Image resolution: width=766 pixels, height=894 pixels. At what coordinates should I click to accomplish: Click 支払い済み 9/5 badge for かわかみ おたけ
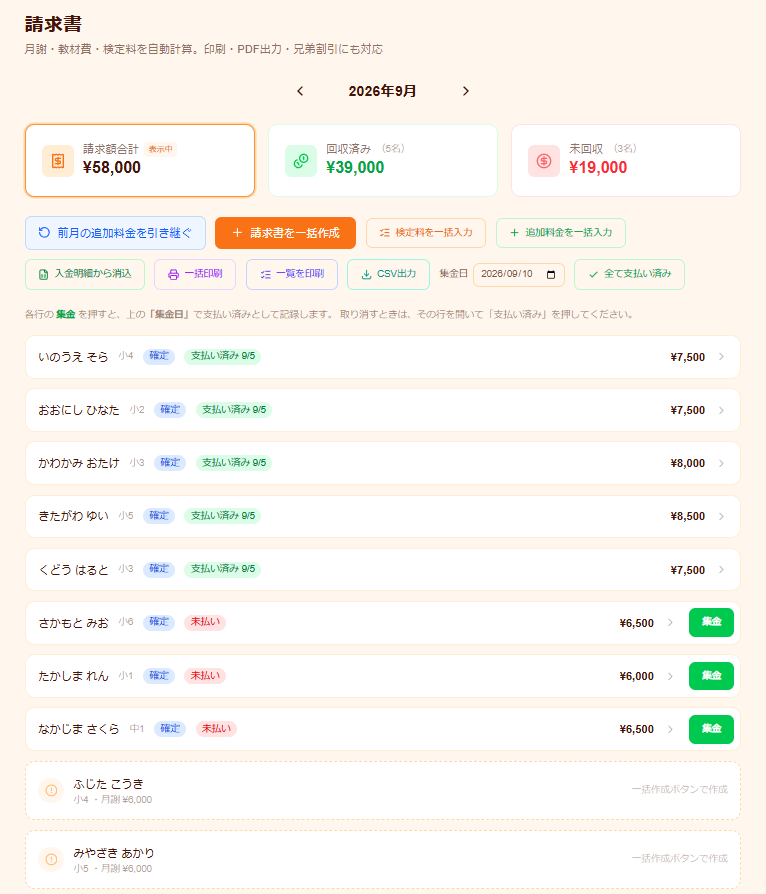tap(234, 463)
